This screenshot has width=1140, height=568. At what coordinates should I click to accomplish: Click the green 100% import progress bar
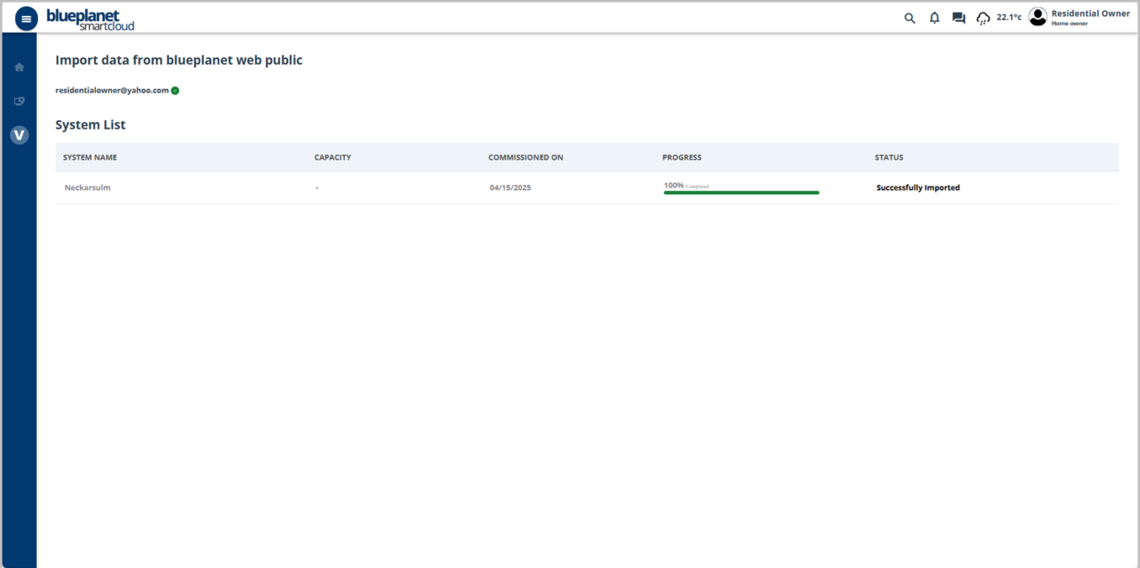click(x=741, y=192)
